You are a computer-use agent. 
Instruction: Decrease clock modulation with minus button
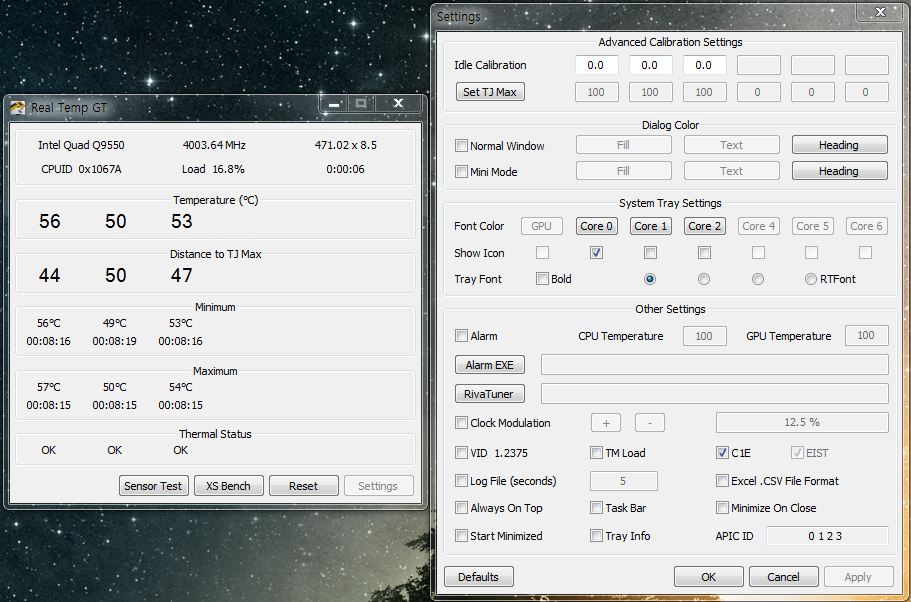650,423
